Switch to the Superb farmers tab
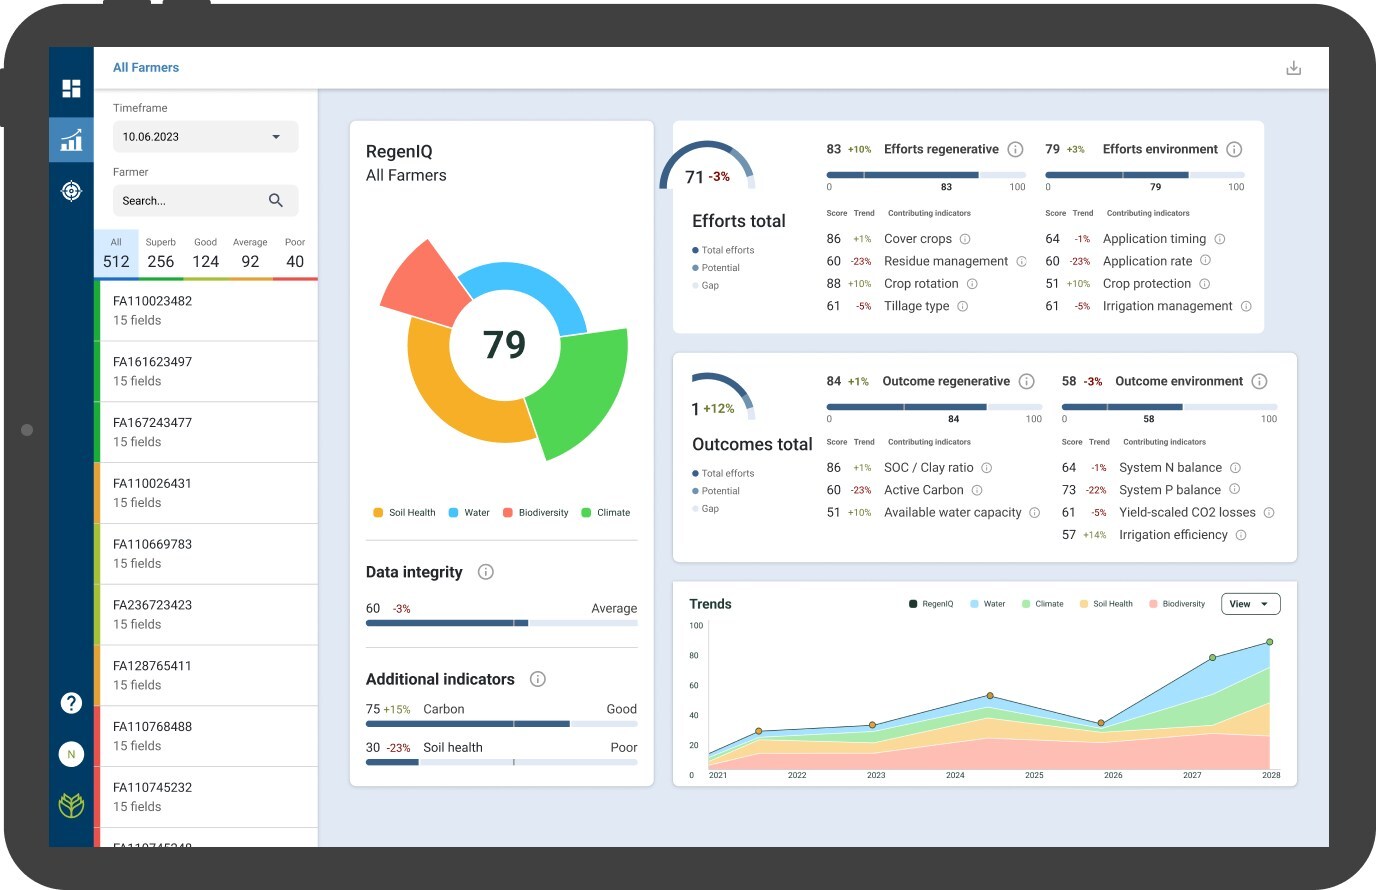Image resolution: width=1376 pixels, height=890 pixels. [160, 254]
